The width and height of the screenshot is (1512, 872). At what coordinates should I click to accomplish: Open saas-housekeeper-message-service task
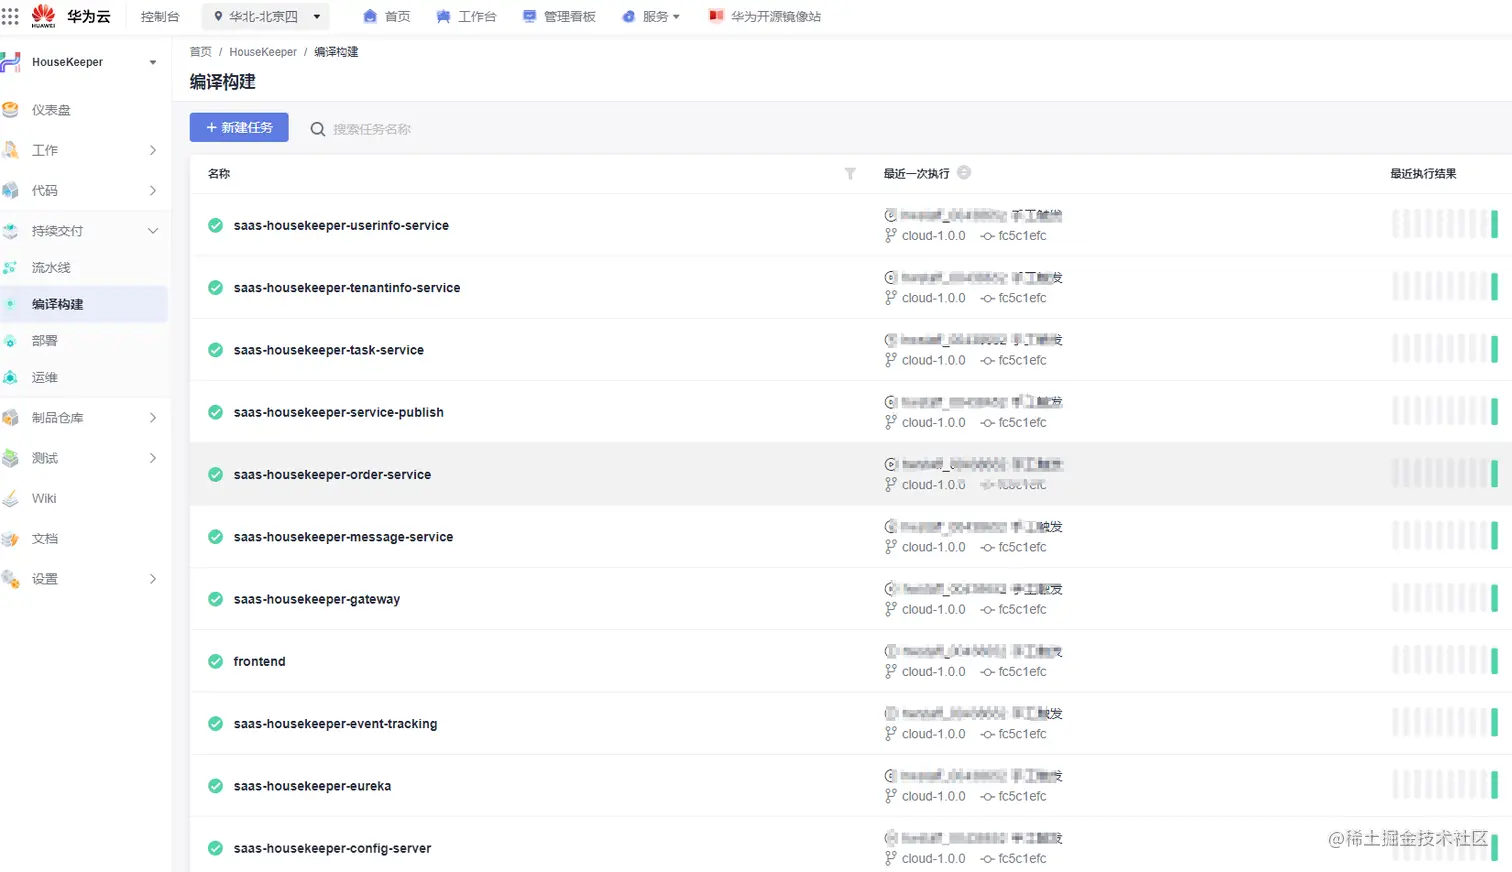coord(343,537)
